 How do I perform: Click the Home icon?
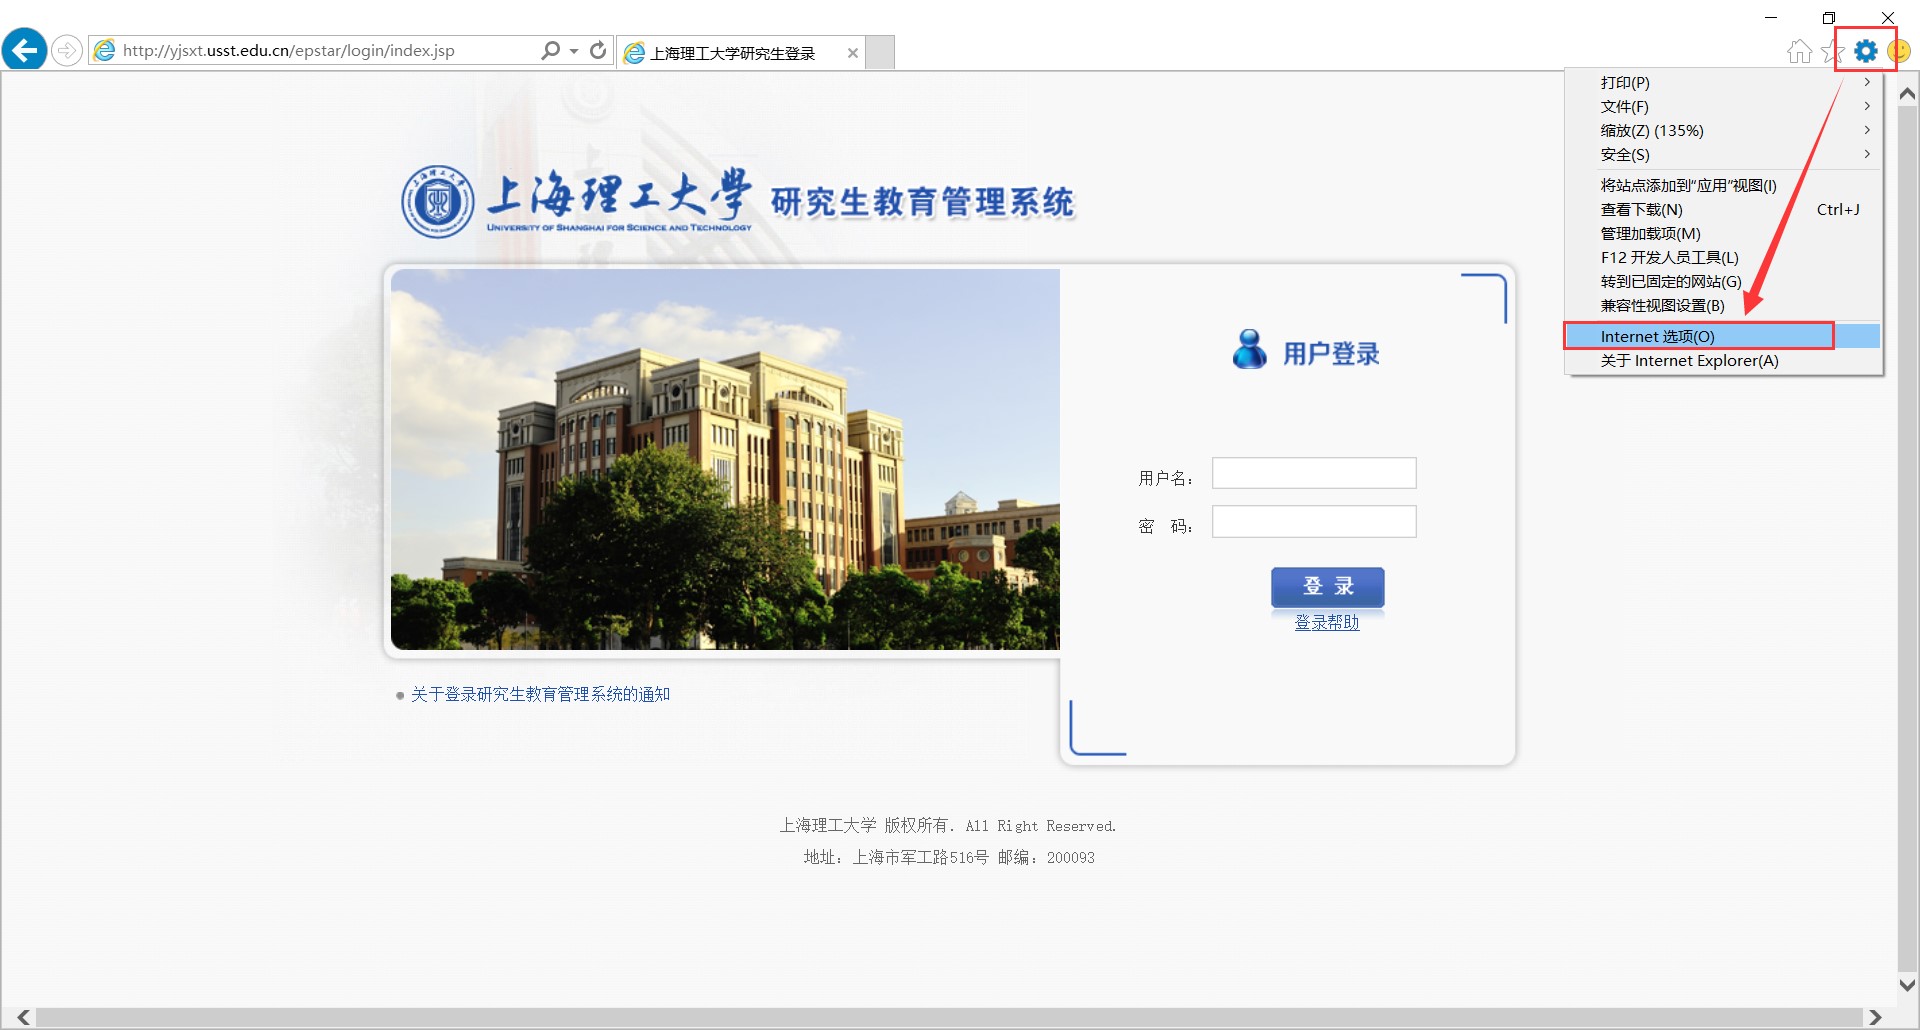pos(1799,51)
